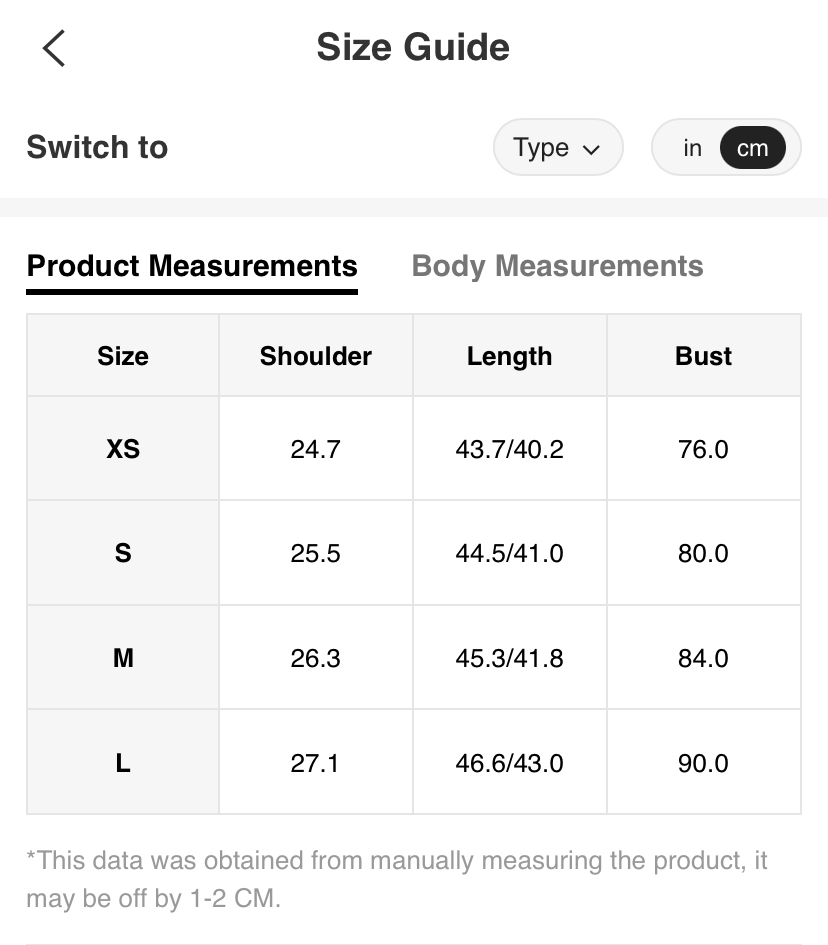
Task: Click the L length value 46.6/43.0
Action: [x=509, y=763]
